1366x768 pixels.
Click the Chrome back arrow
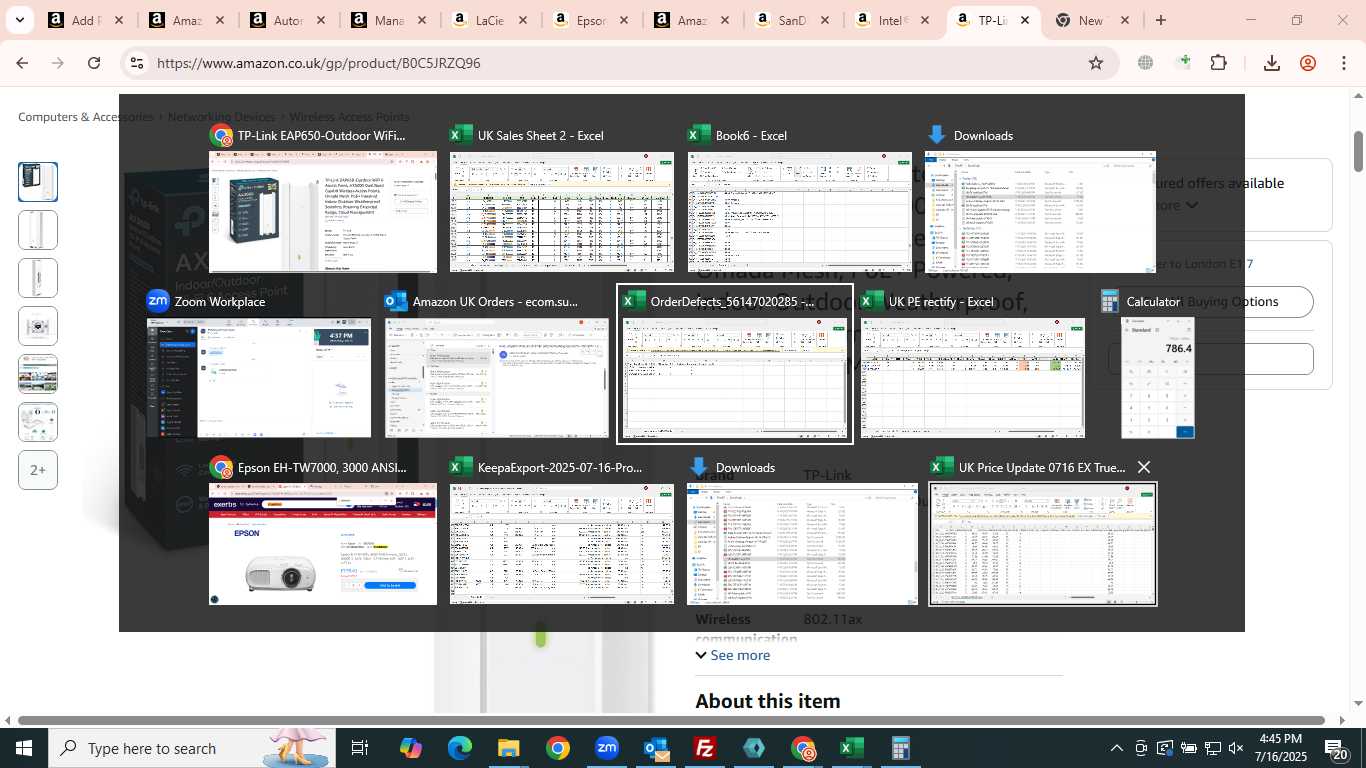[22, 63]
